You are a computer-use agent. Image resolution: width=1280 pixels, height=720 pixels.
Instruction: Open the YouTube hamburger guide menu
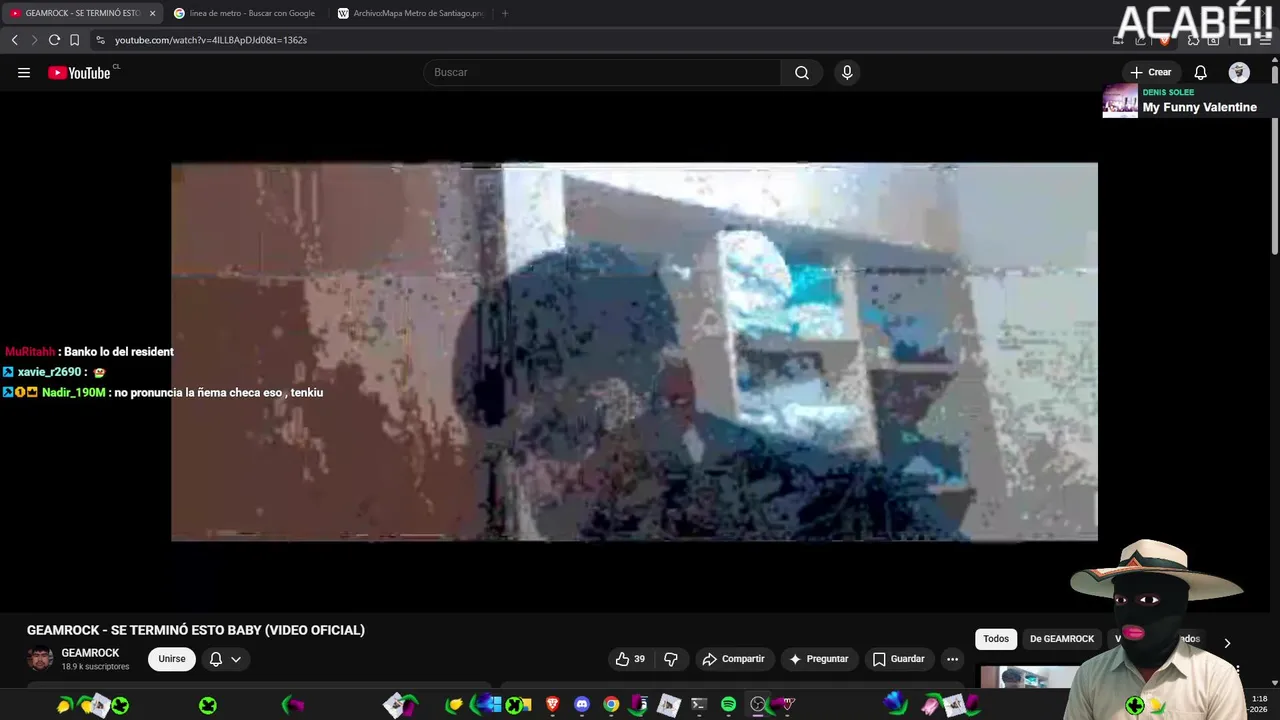(x=24, y=72)
